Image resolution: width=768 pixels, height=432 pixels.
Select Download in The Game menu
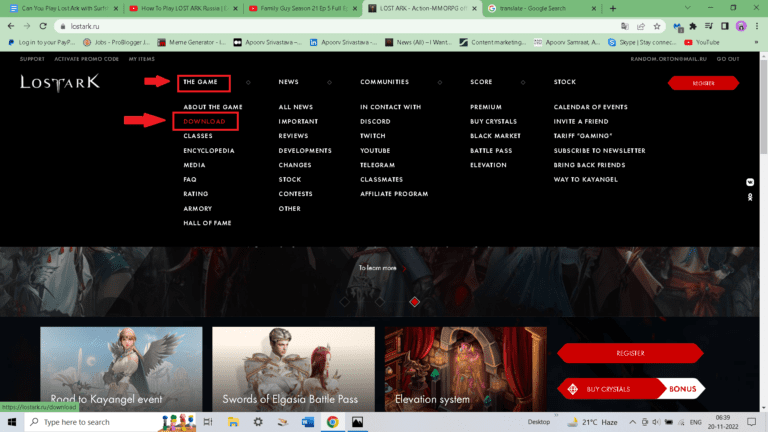[204, 121]
